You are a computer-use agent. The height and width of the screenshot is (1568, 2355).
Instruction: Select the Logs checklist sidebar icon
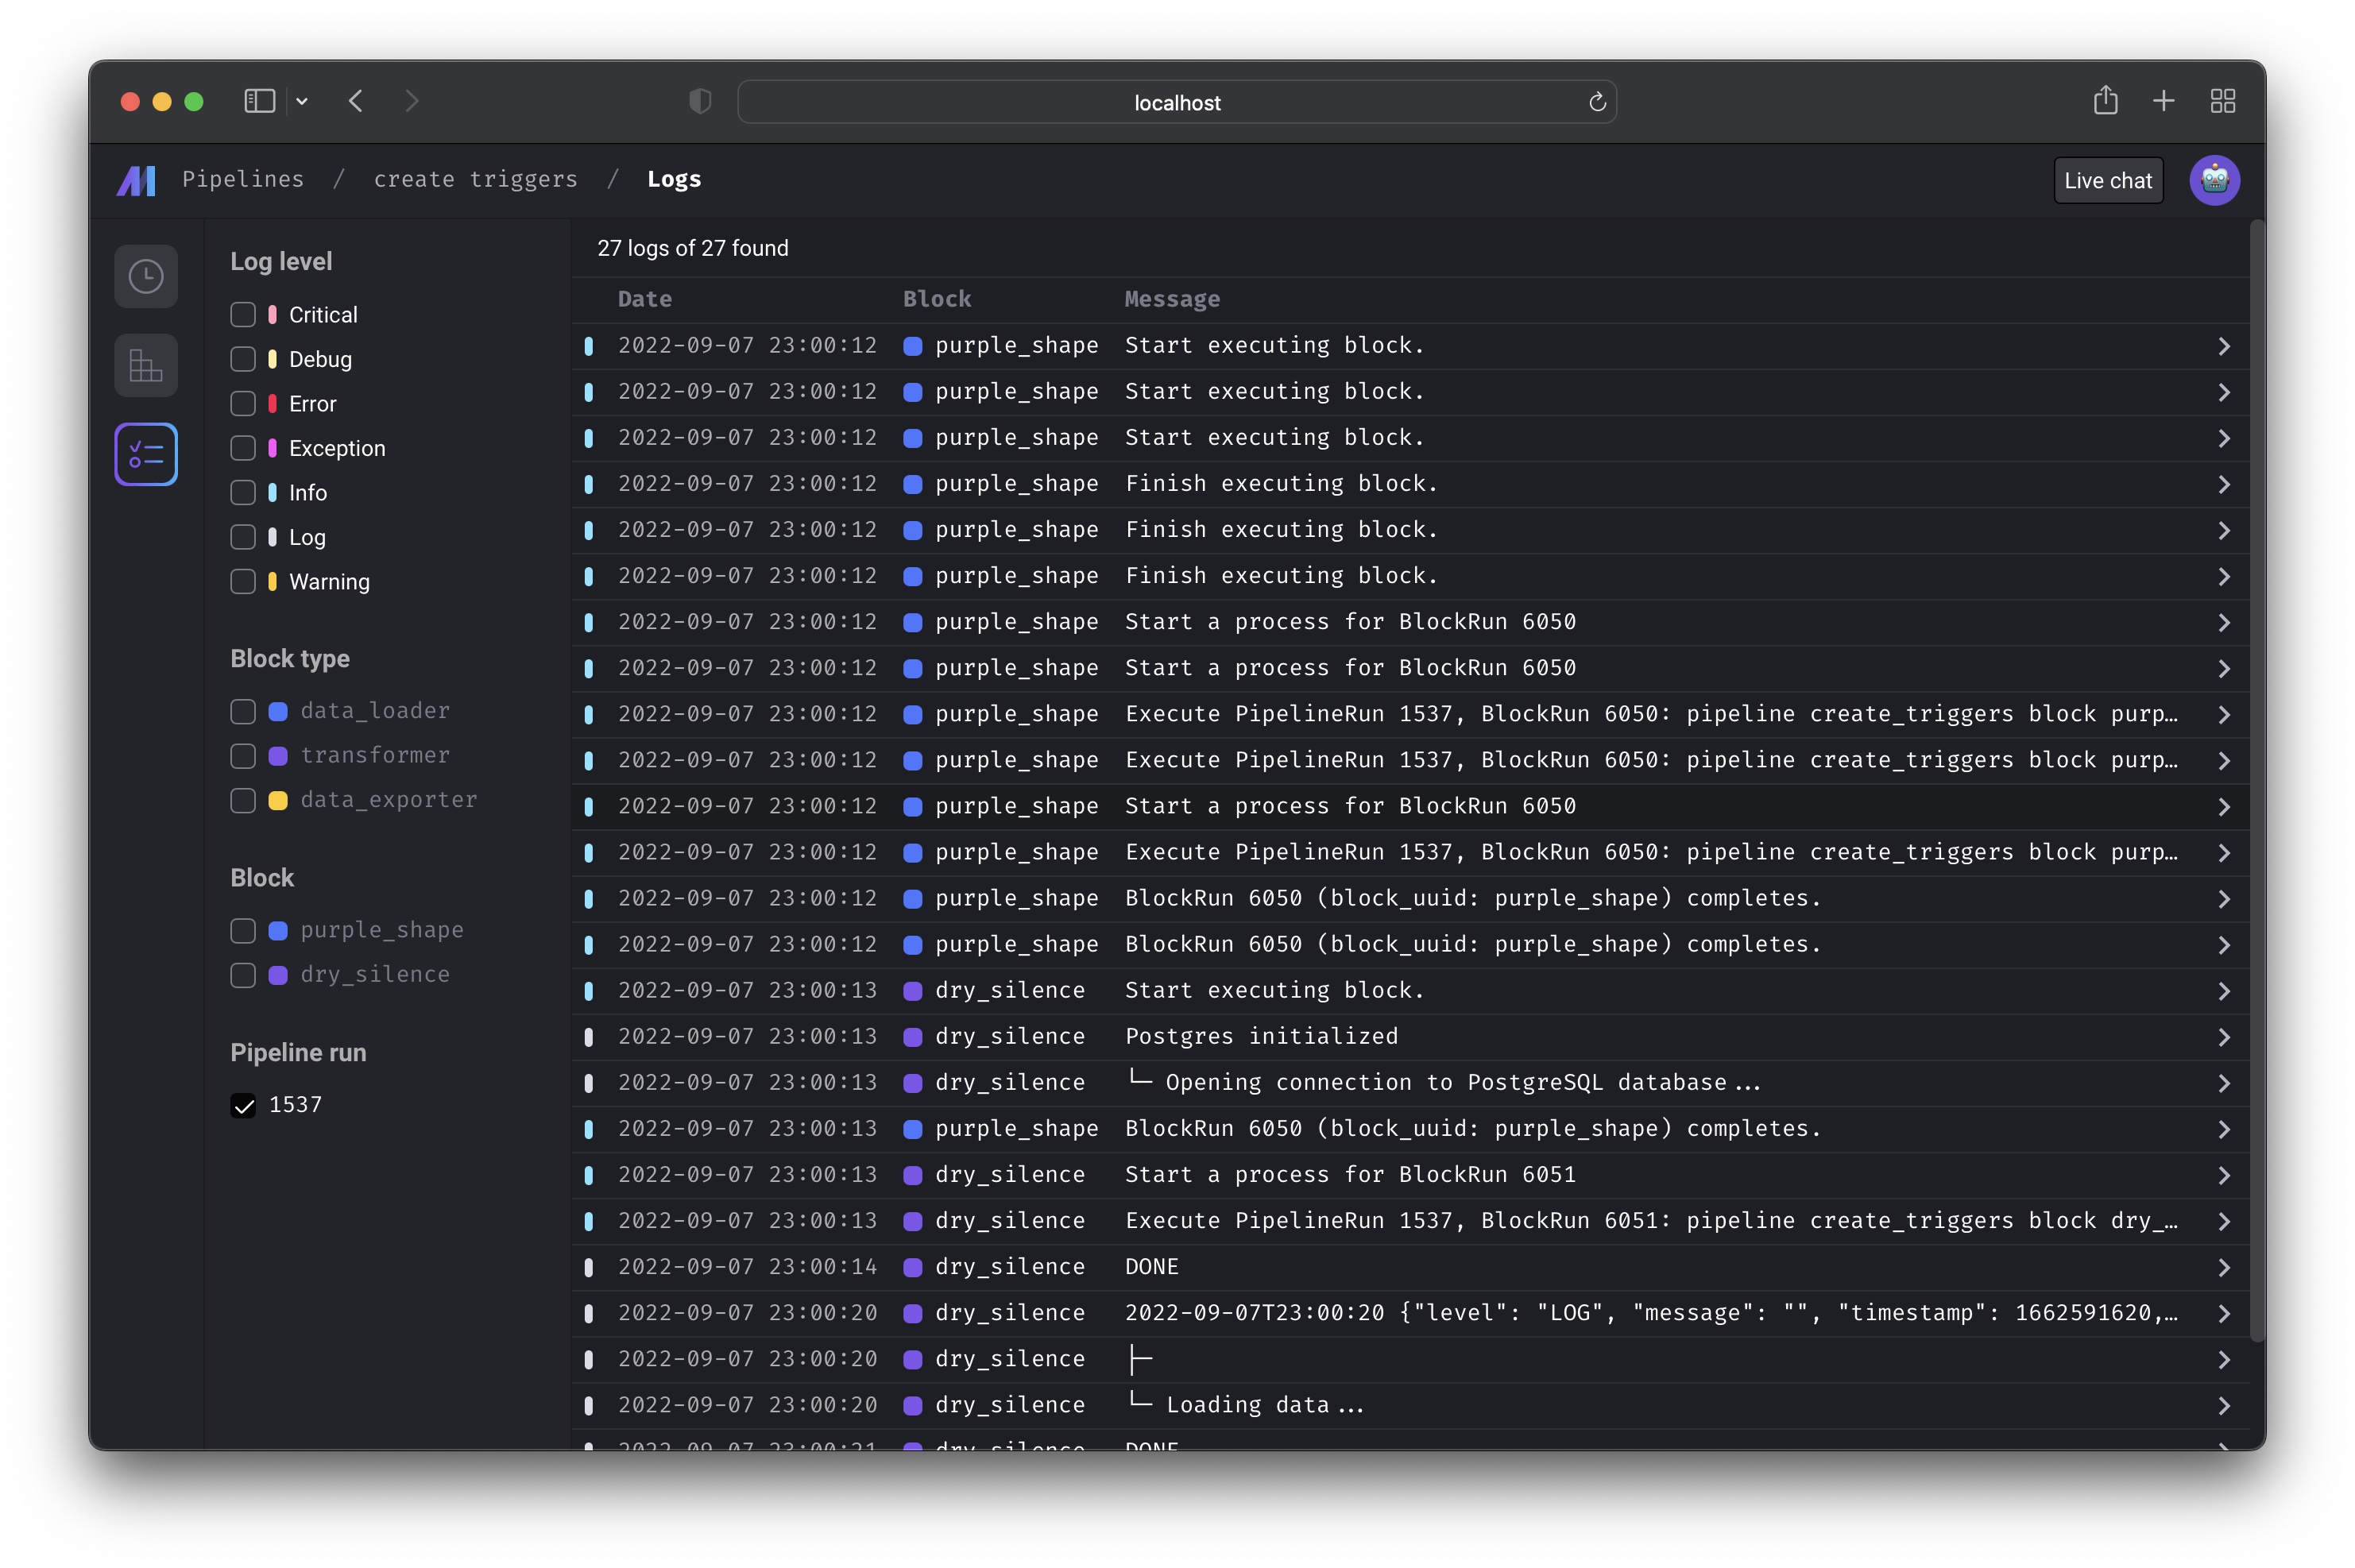[146, 455]
